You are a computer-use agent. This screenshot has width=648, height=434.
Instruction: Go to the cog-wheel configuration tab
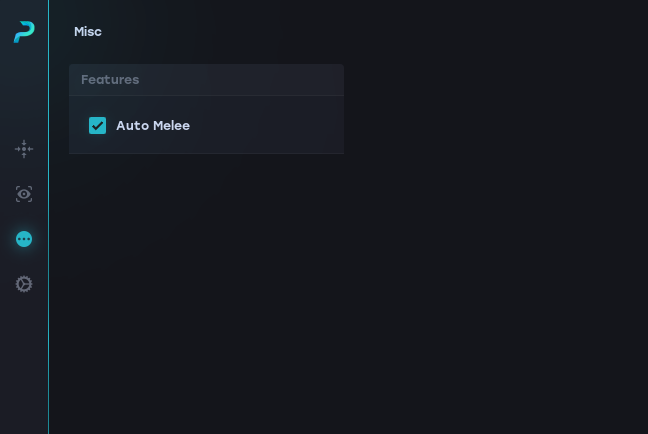(x=24, y=284)
